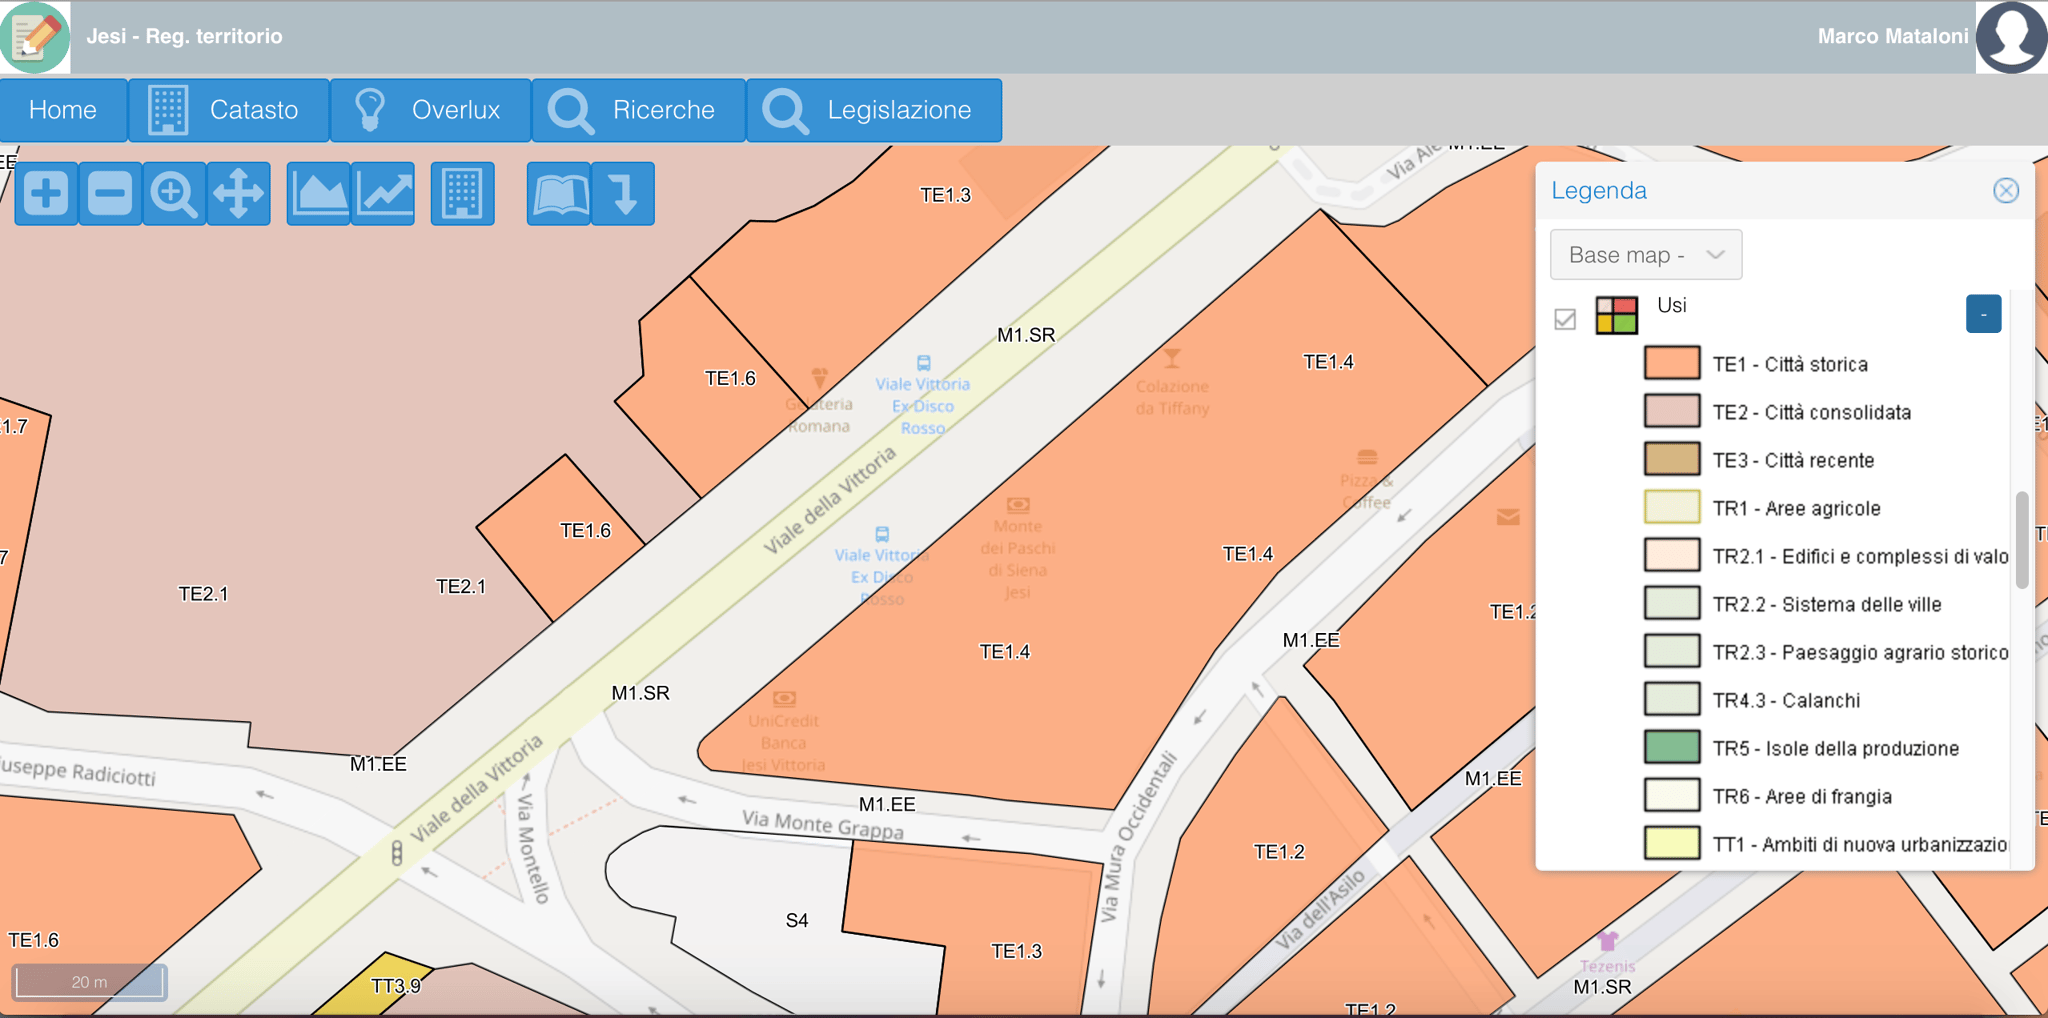Click the TE1 Città storica color swatch
Image resolution: width=2048 pixels, height=1018 pixels.
coord(1671,363)
